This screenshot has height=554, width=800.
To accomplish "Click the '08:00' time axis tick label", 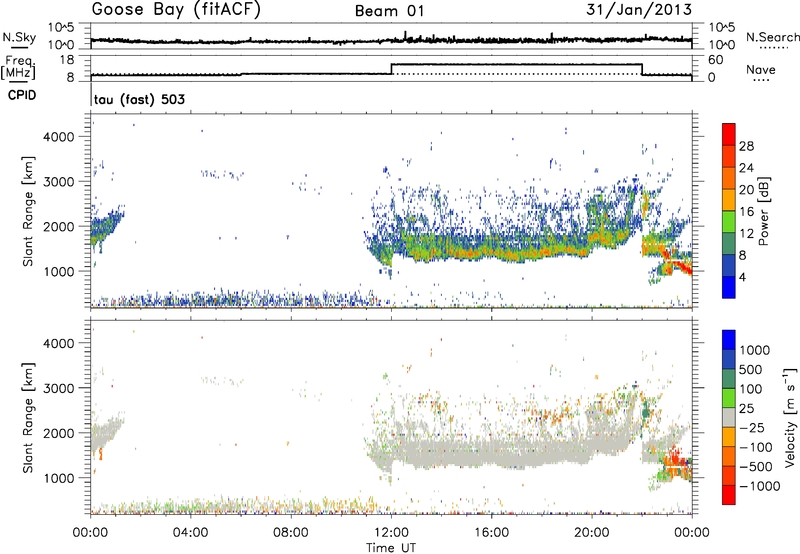I will (291, 533).
